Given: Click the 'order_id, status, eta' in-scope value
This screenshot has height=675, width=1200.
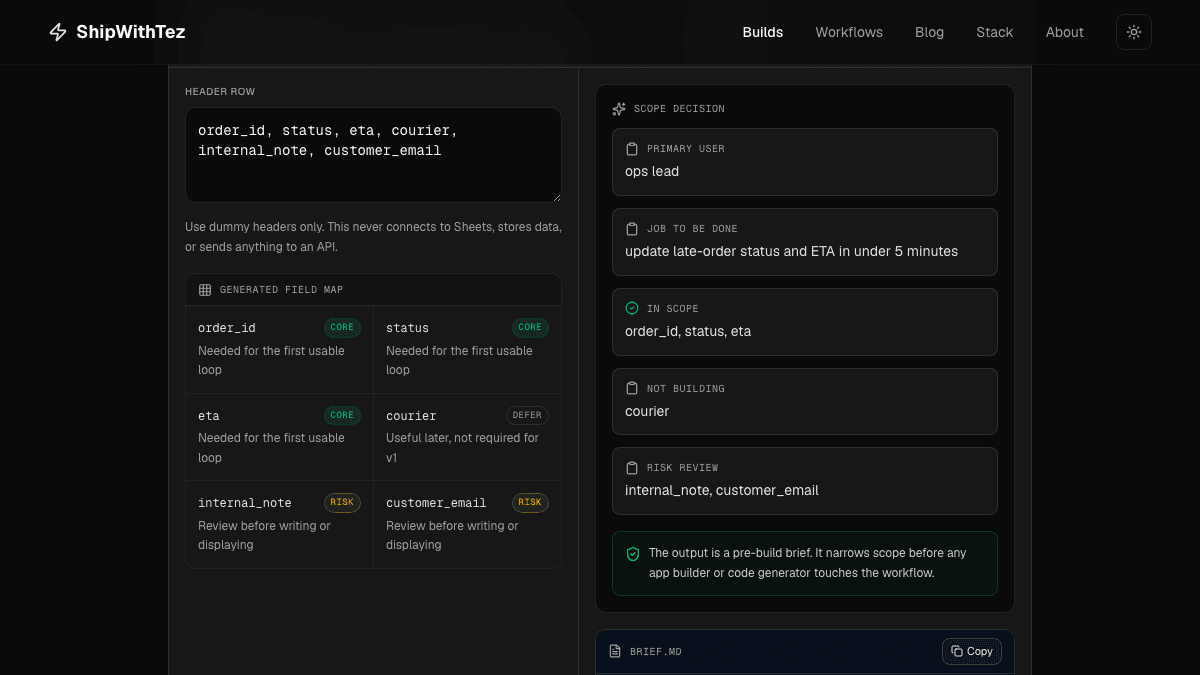Looking at the screenshot, I should 688,331.
